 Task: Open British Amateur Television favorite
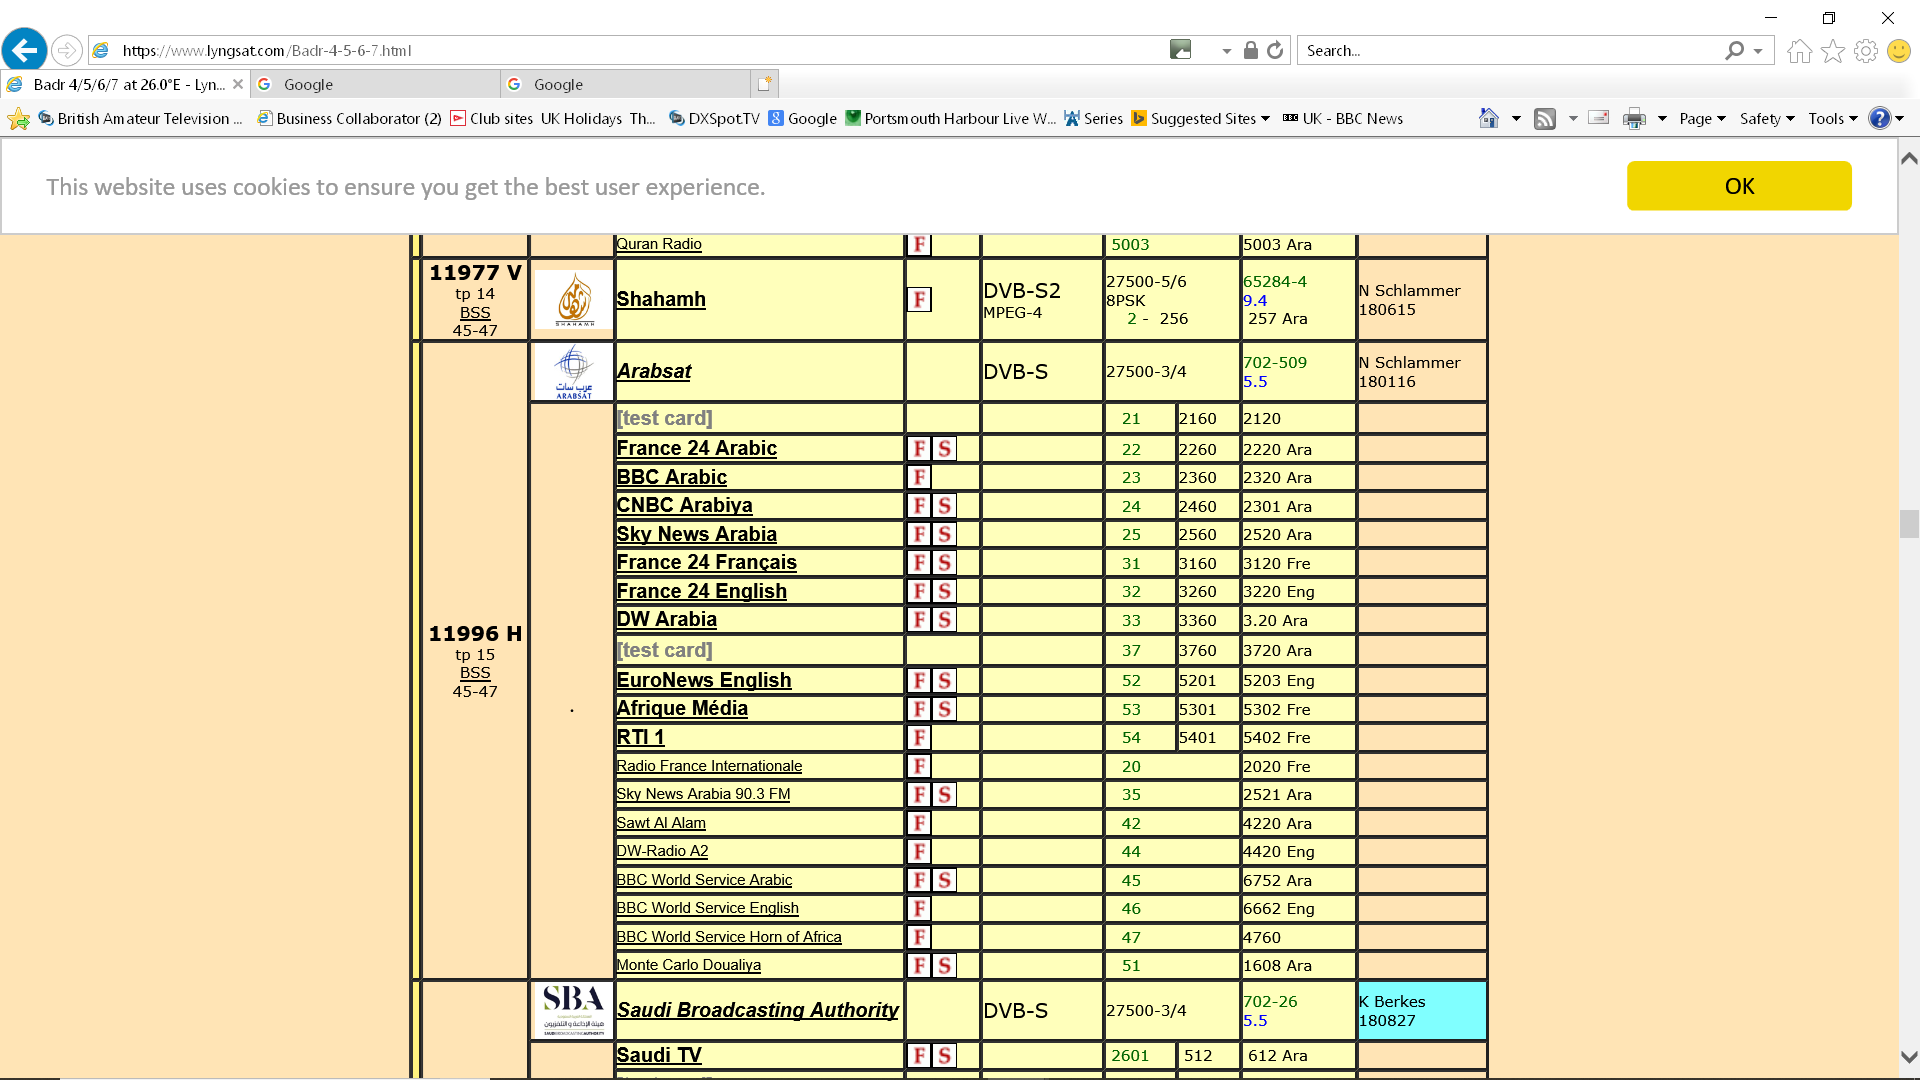[x=139, y=118]
